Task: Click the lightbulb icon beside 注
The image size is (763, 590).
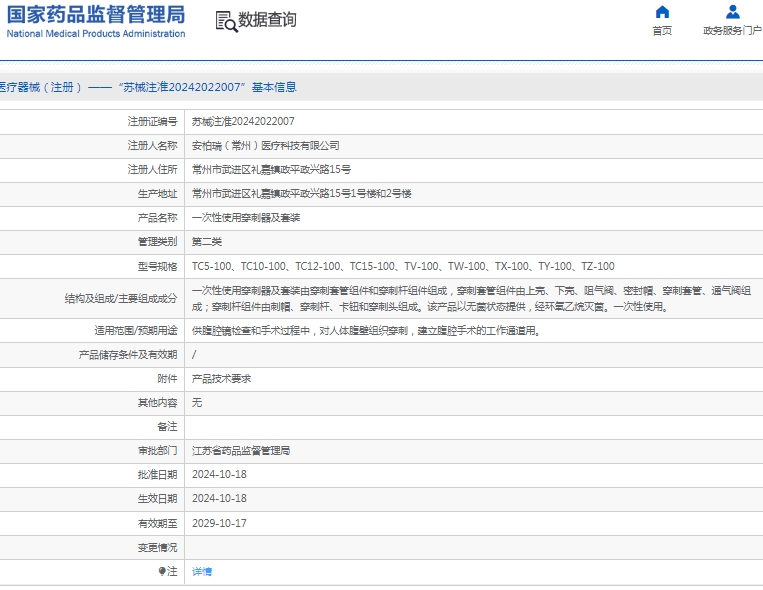Action: point(162,571)
